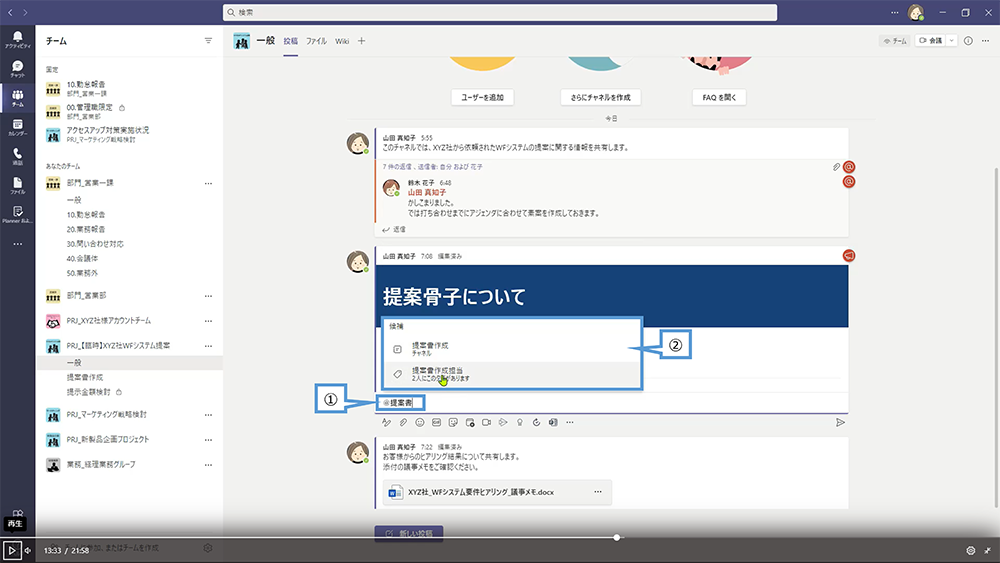
Task: Open Planner app in left rail
Action: [17, 214]
